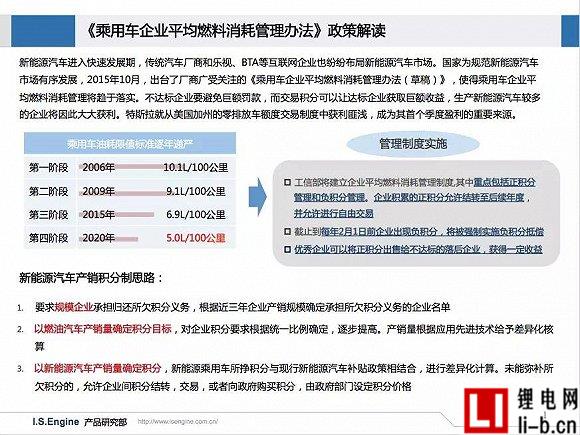The width and height of the screenshot is (580, 435).
Task: Click underlined 并允许进行自由交易 text
Action: coord(333,213)
